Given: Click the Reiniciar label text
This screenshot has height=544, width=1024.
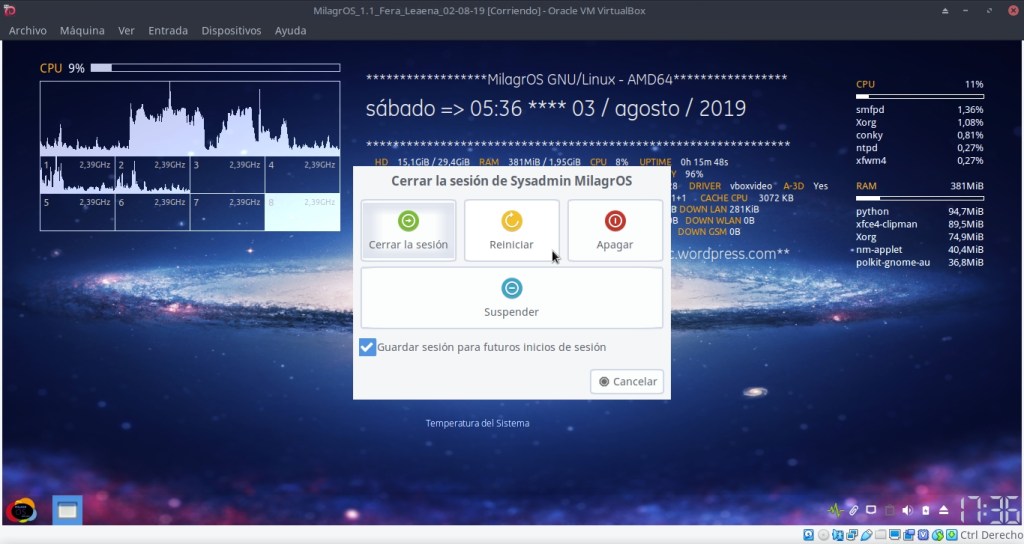Looking at the screenshot, I should (x=511, y=245).
